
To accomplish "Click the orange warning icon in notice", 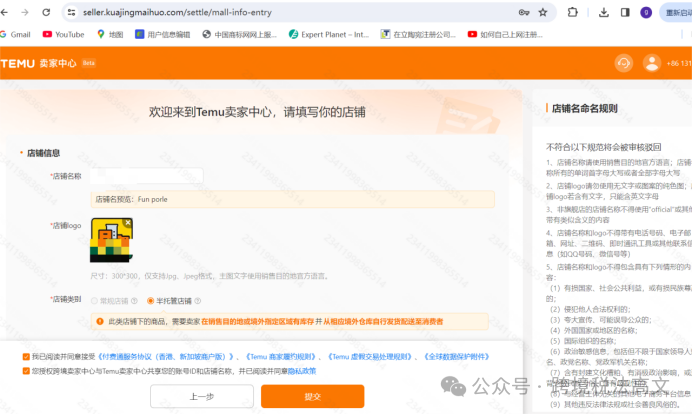I will (100, 321).
